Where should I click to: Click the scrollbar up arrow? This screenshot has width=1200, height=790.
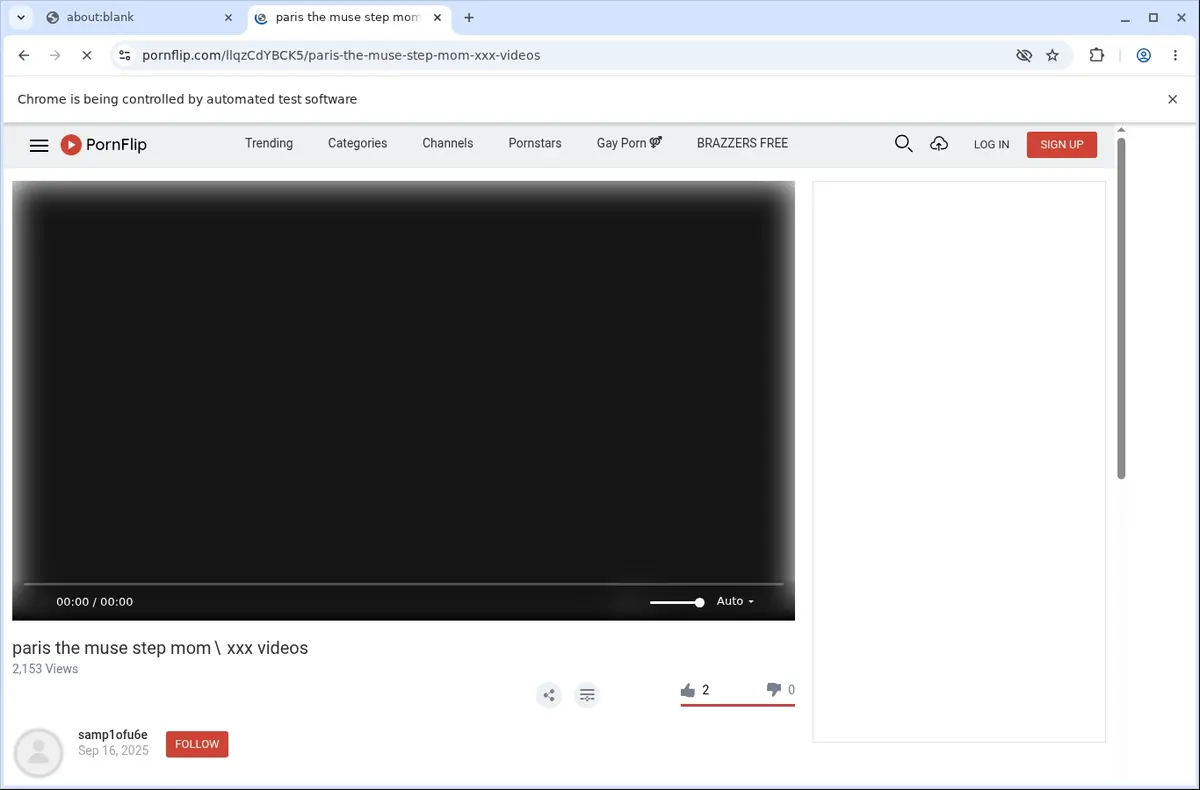[x=1121, y=130]
